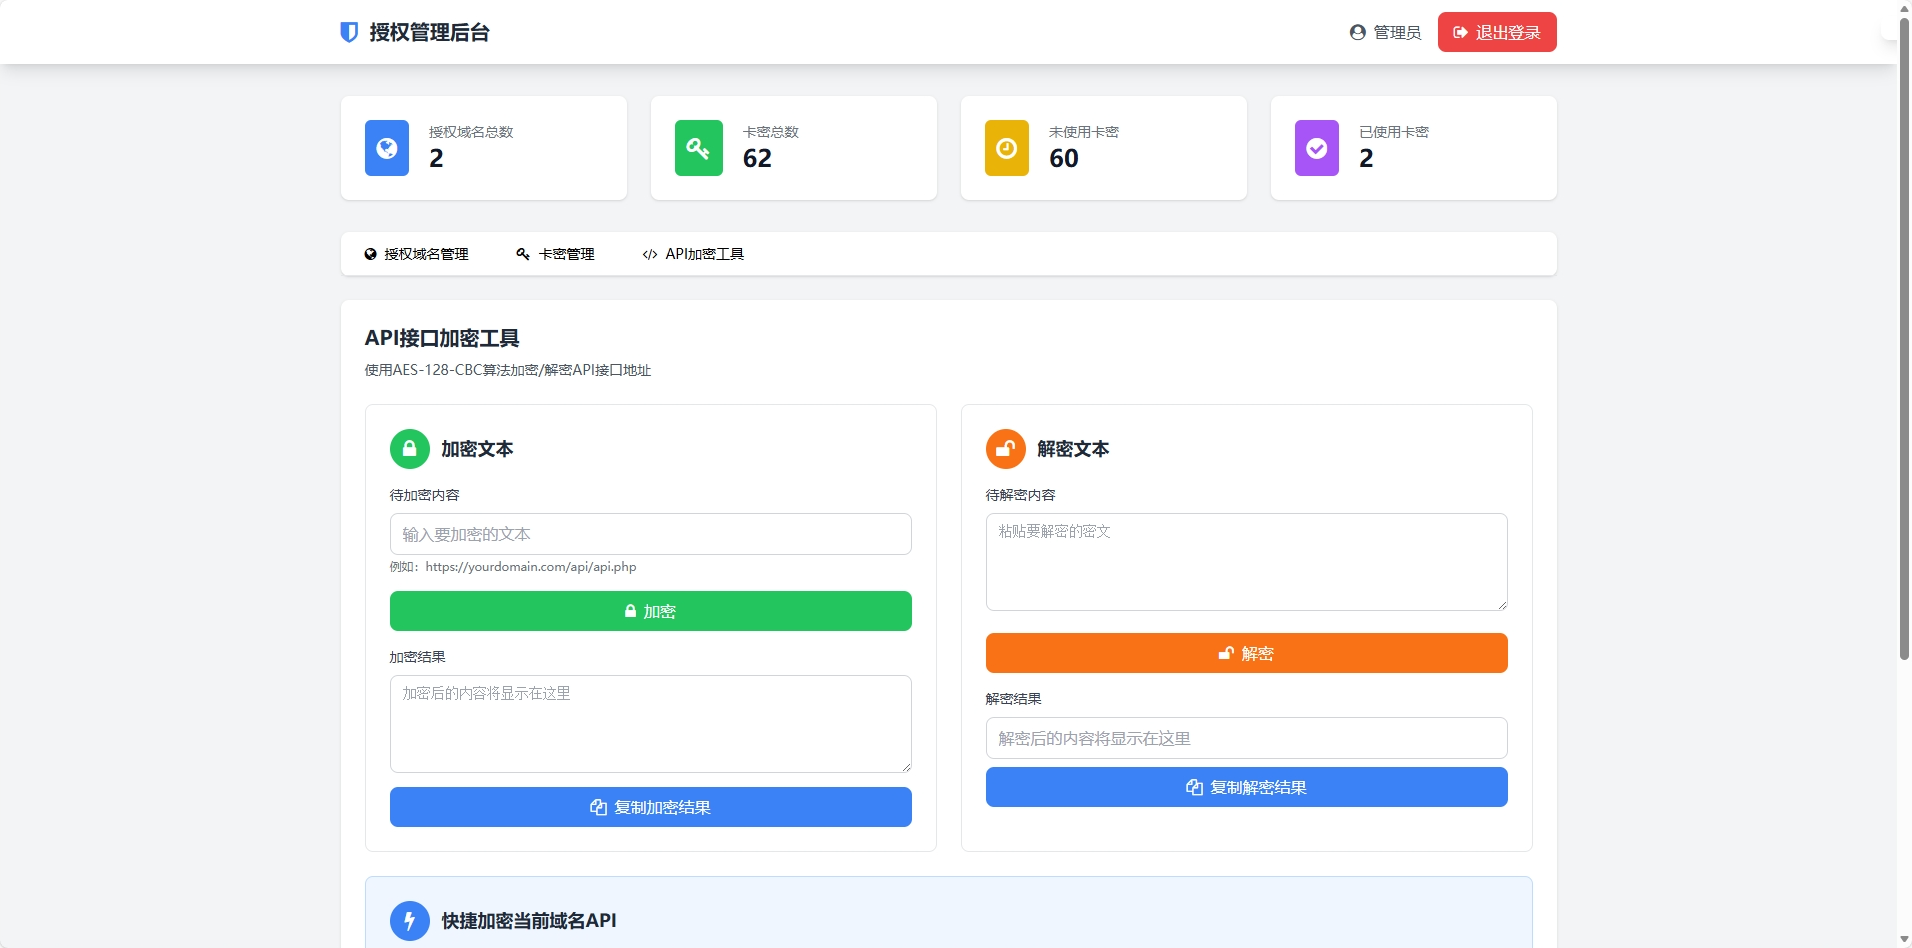Click the 复制解密结果 button

click(1246, 787)
